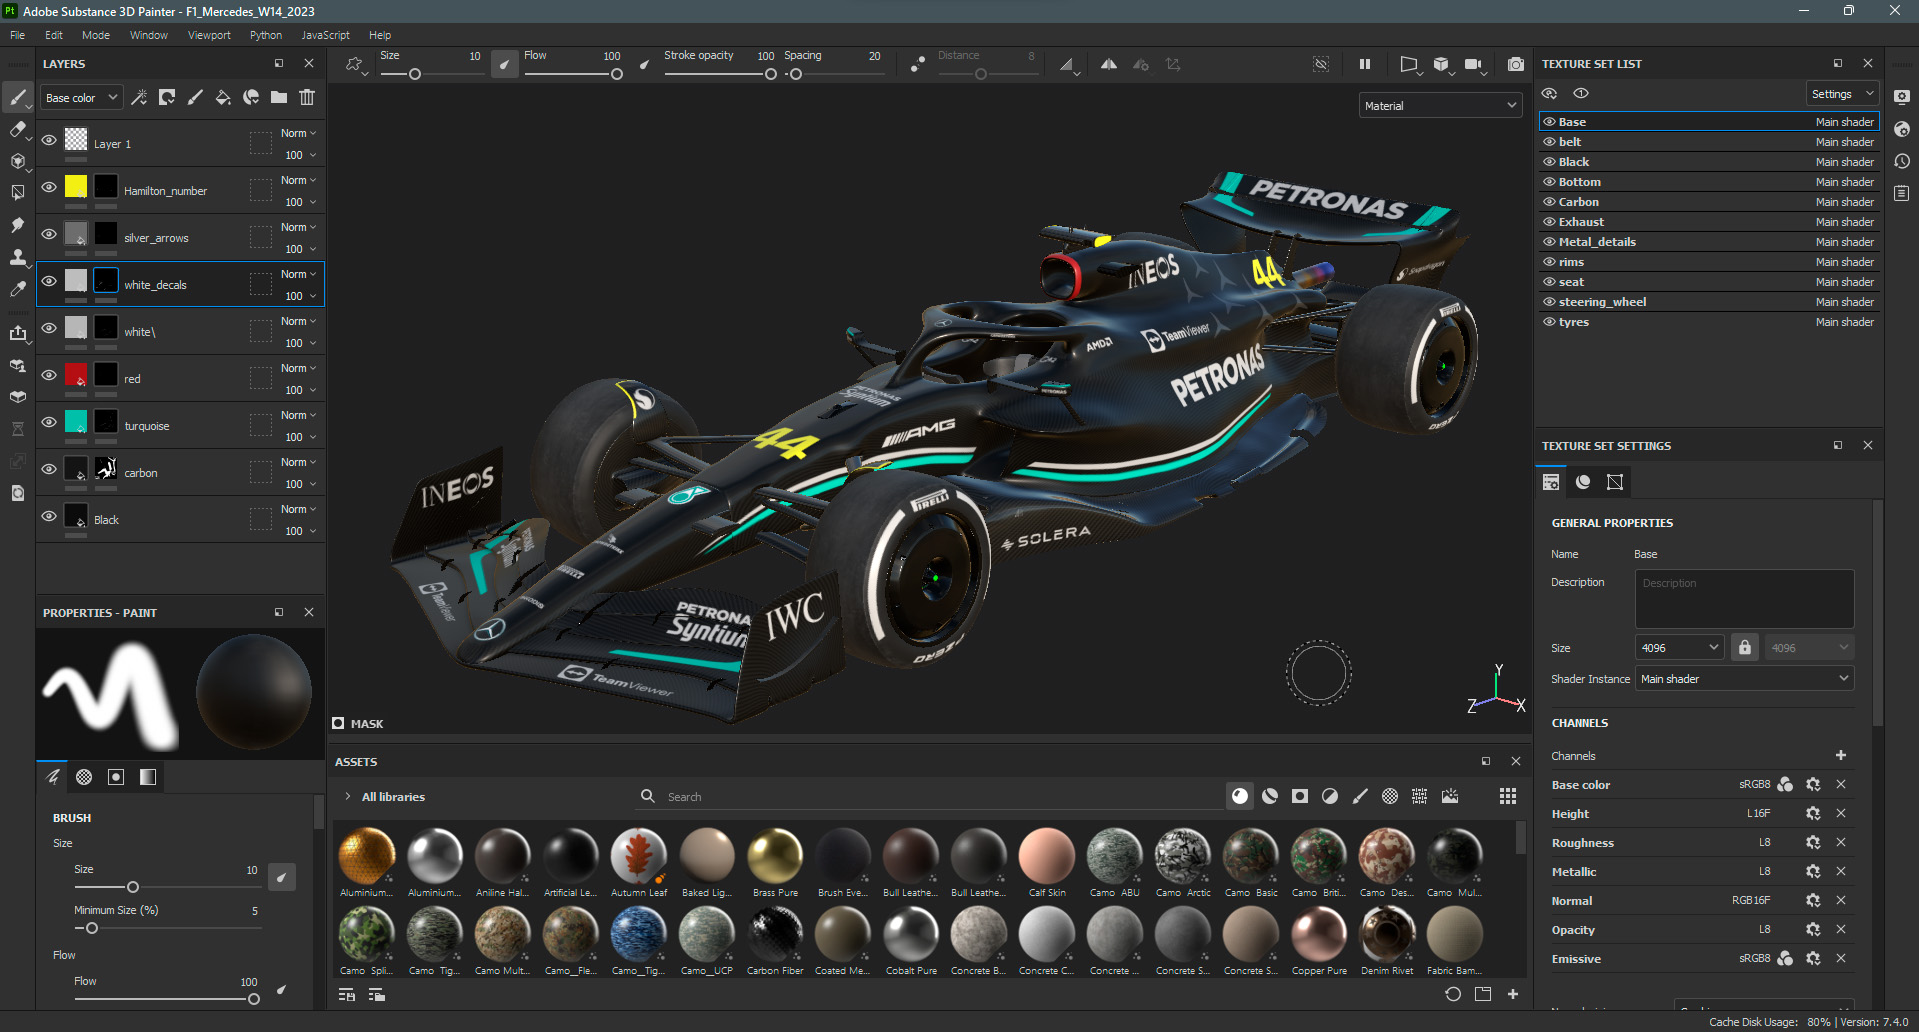
Task: Hide the silver_arrows layer
Action: pyautogui.click(x=49, y=234)
